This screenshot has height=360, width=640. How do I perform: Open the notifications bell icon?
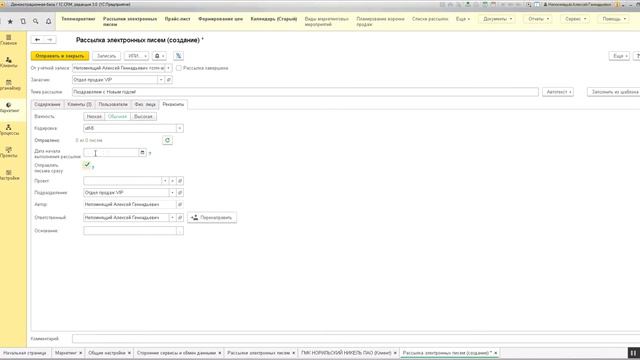tap(48, 21)
